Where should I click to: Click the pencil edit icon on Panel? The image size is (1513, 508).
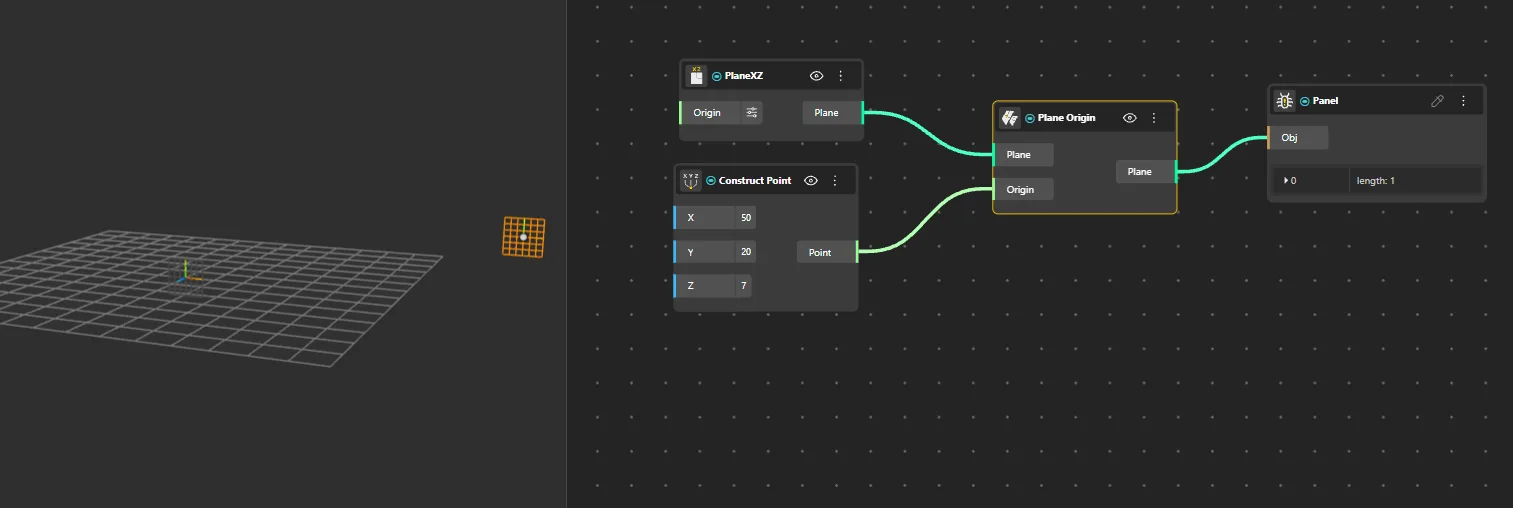click(x=1437, y=101)
